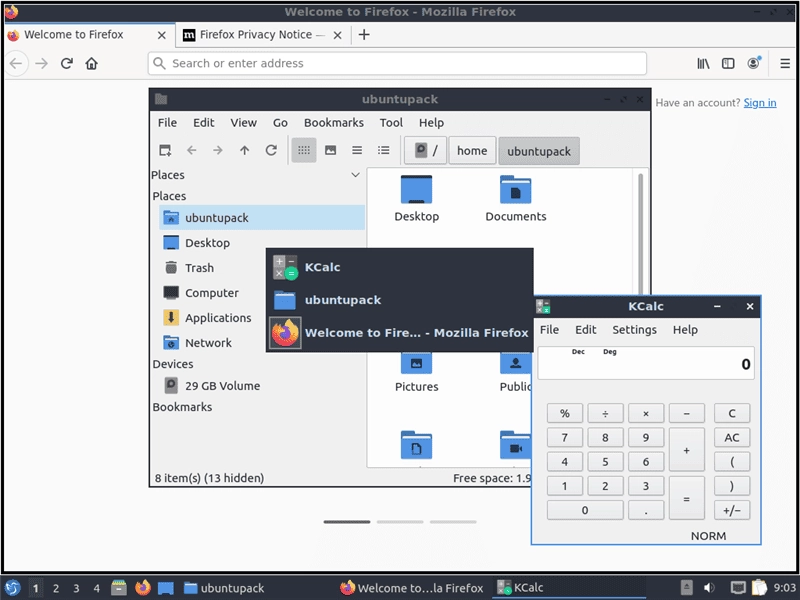Screen dimensions: 800x600
Task: Switch file manager to detailed list view
Action: point(384,150)
